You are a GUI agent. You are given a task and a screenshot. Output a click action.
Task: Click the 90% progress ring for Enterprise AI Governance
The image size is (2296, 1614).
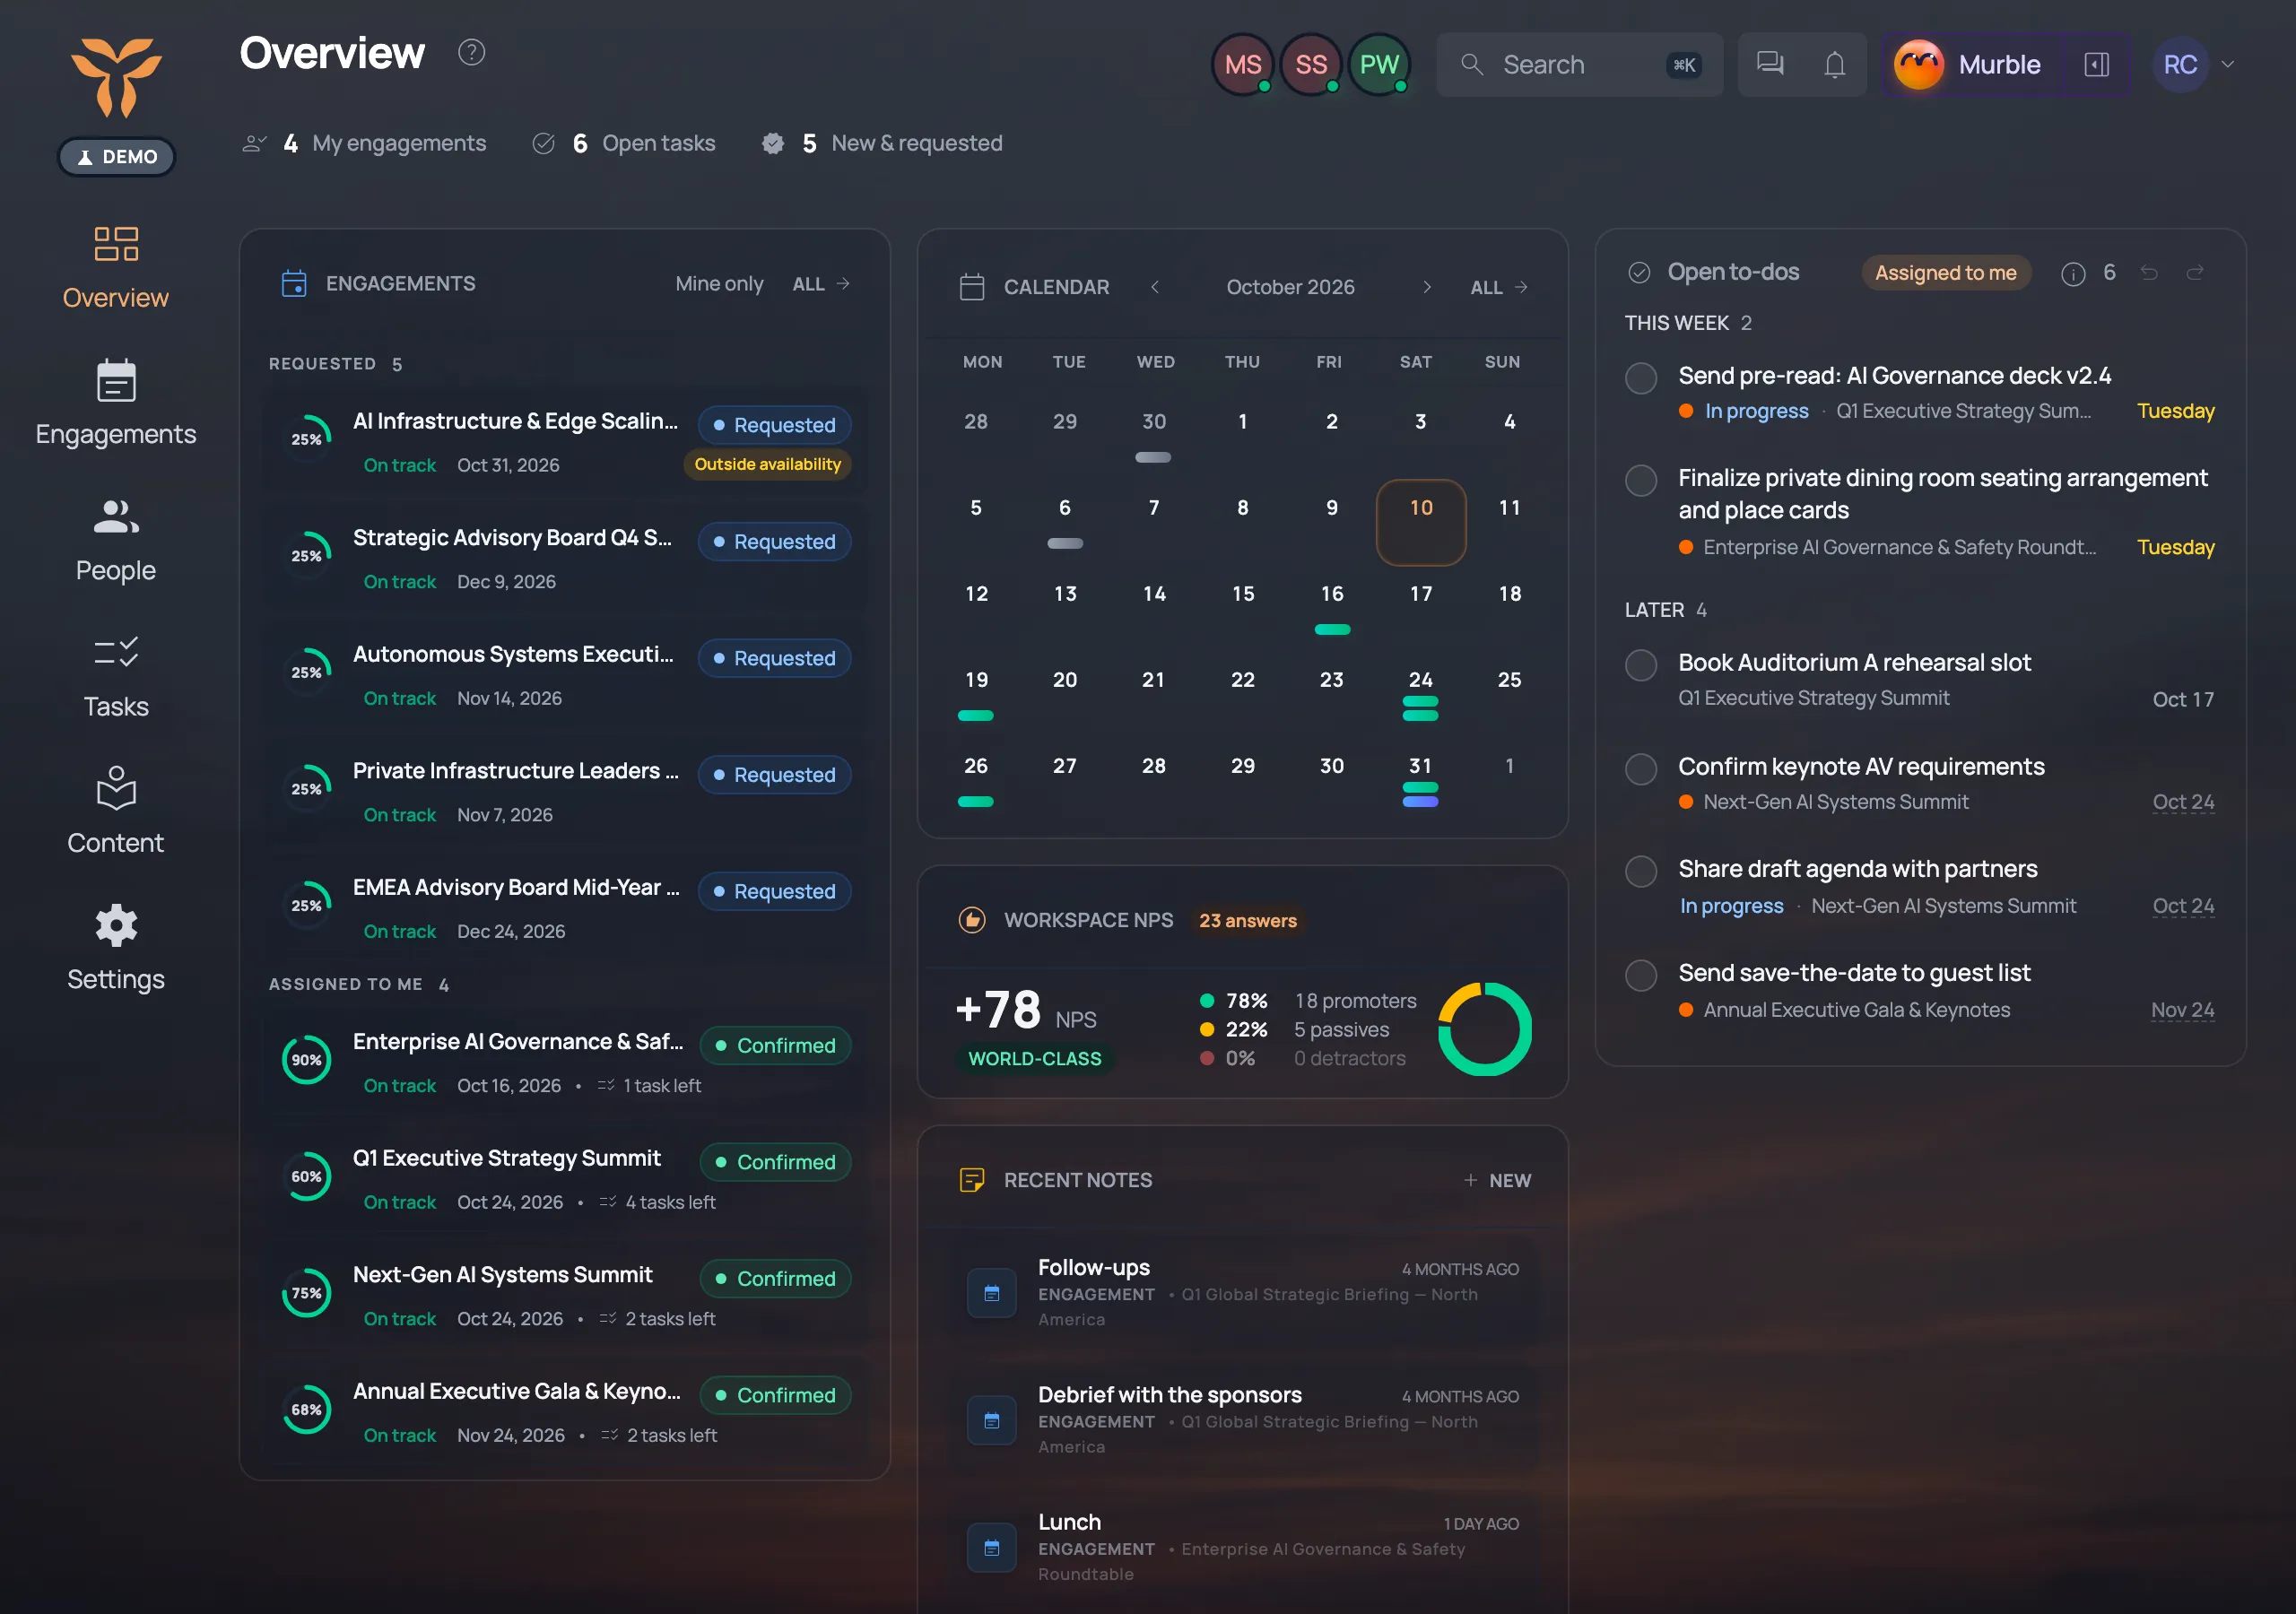pos(307,1060)
